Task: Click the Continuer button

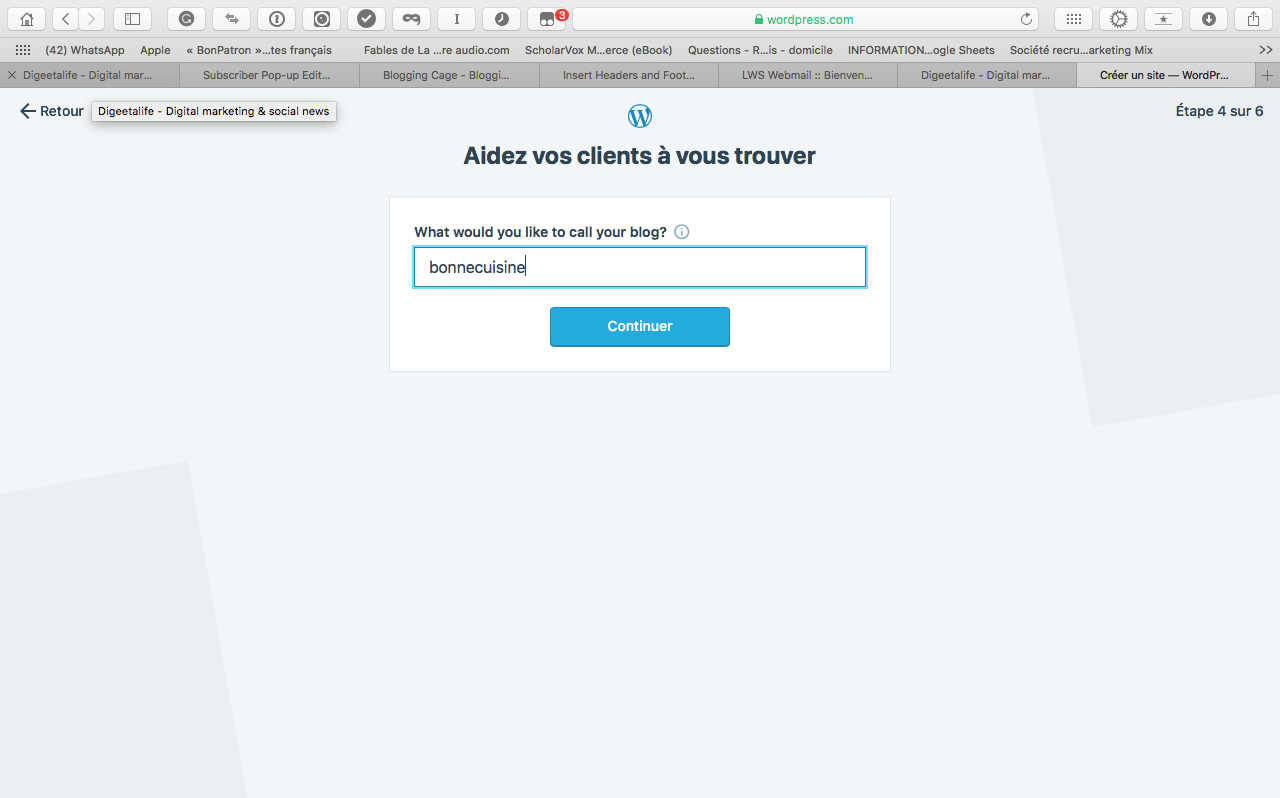Action: click(640, 326)
